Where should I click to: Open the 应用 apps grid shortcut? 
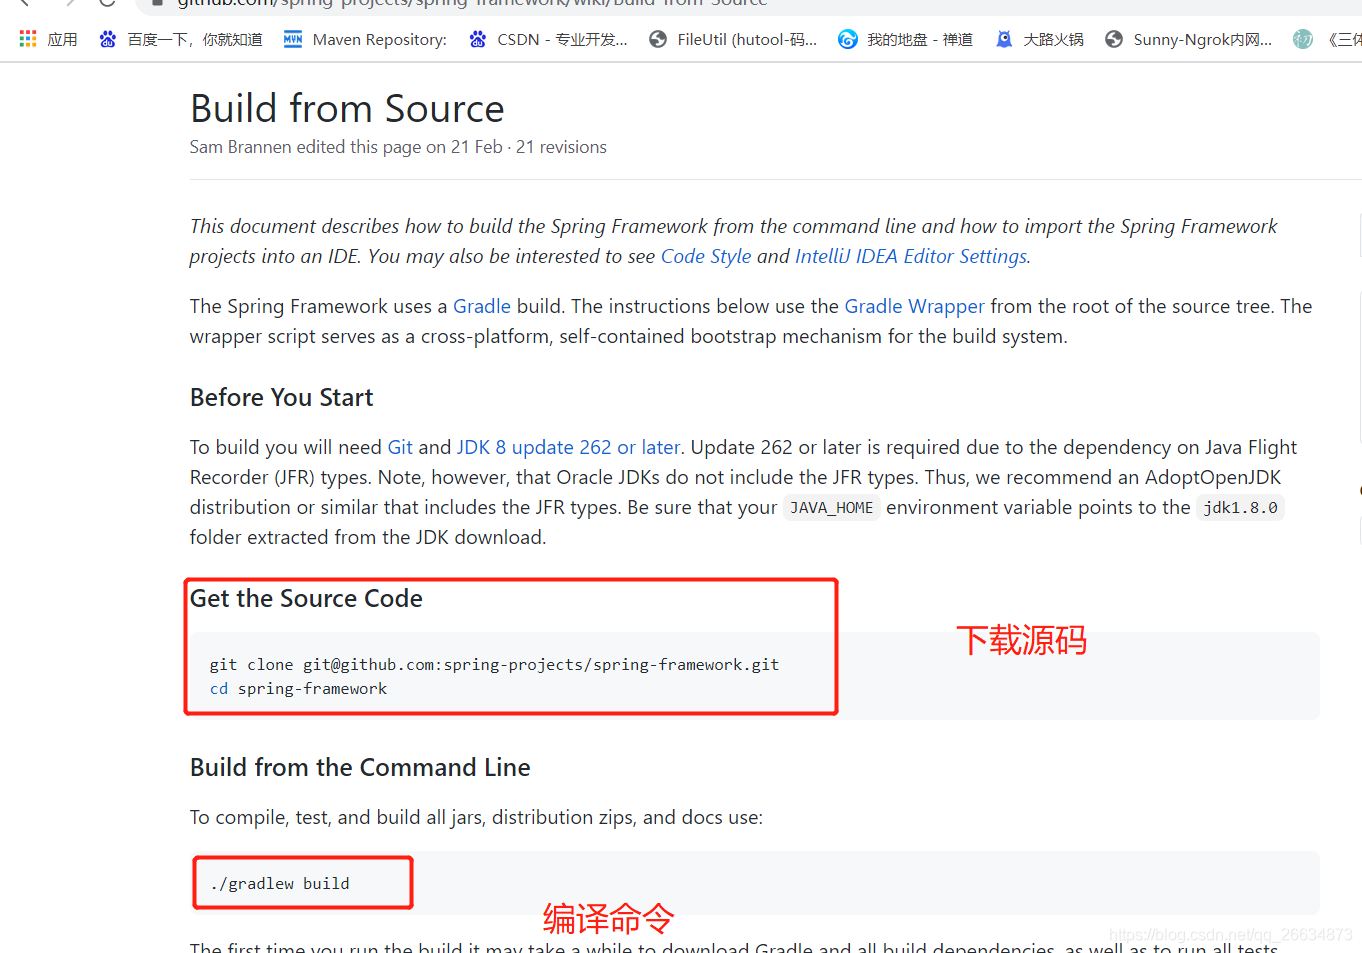[x=48, y=39]
